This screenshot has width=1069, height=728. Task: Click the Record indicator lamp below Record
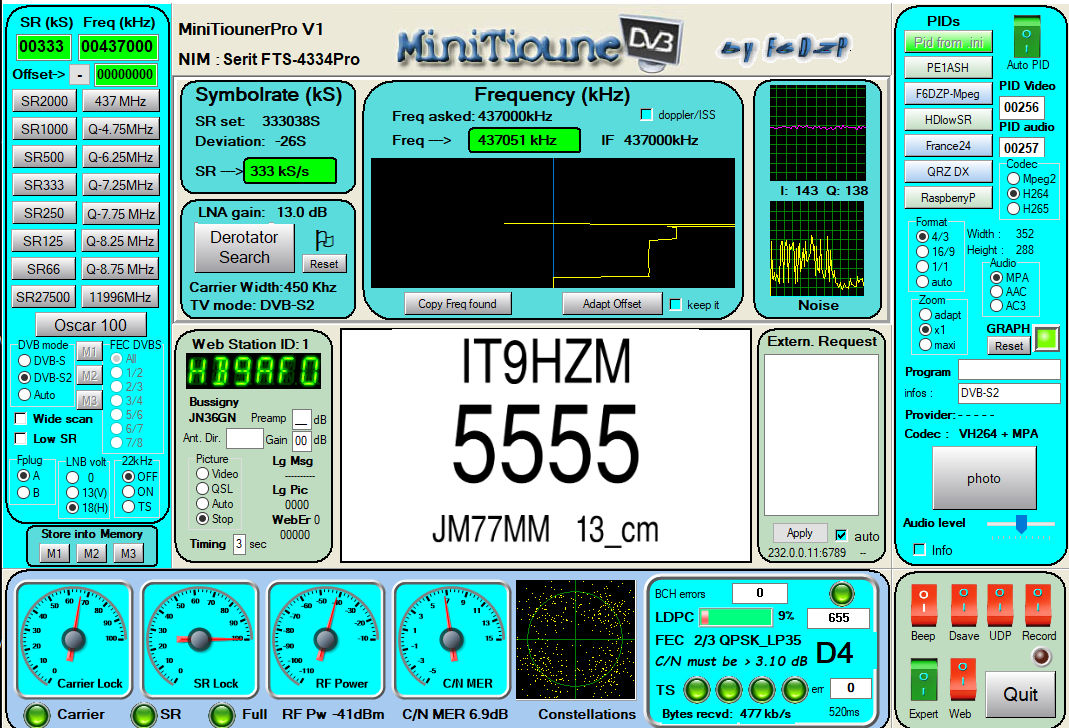click(x=1041, y=656)
